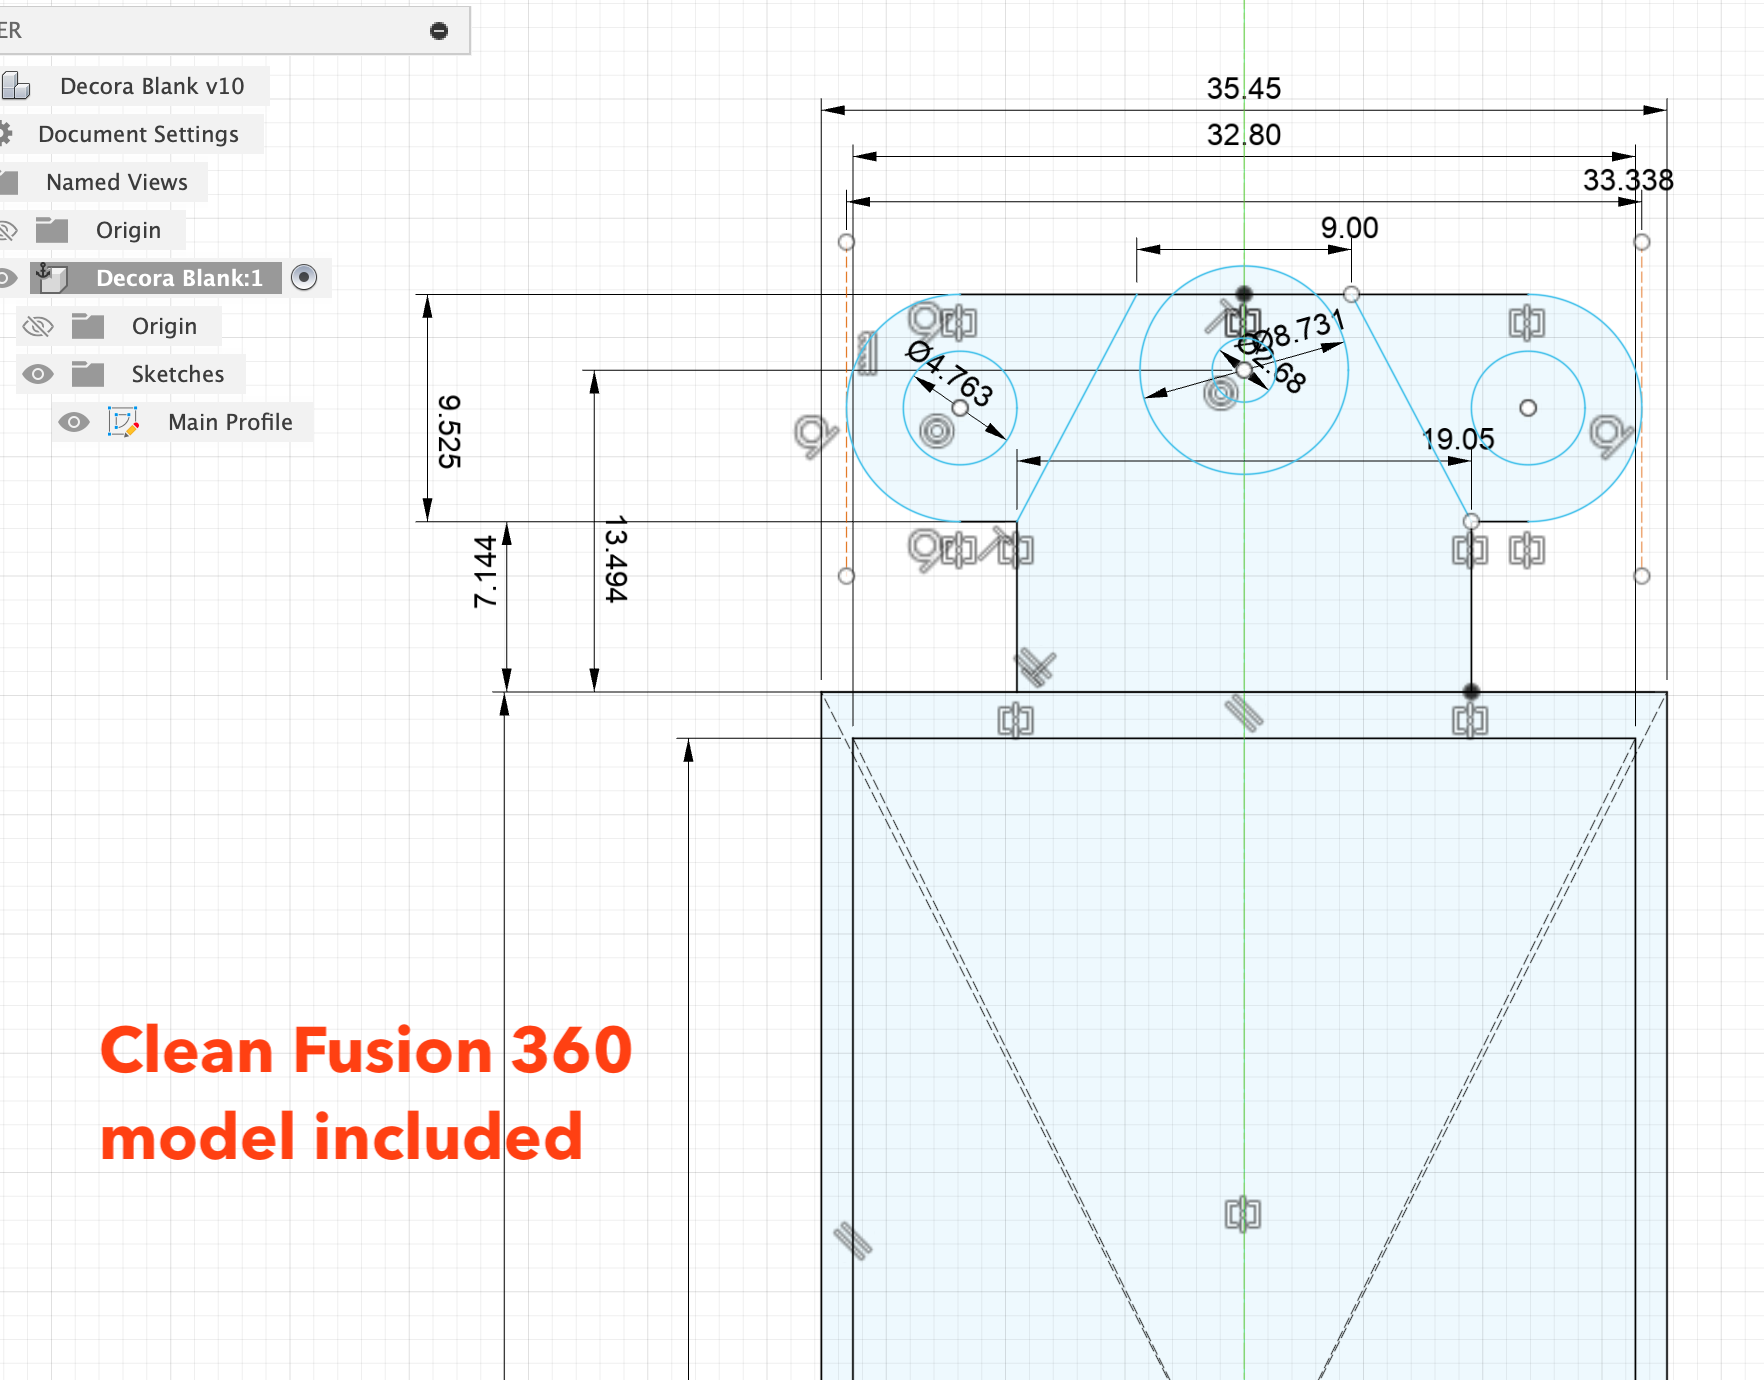Select the black point at the right neck base
The height and width of the screenshot is (1380, 1764).
click(1471, 692)
